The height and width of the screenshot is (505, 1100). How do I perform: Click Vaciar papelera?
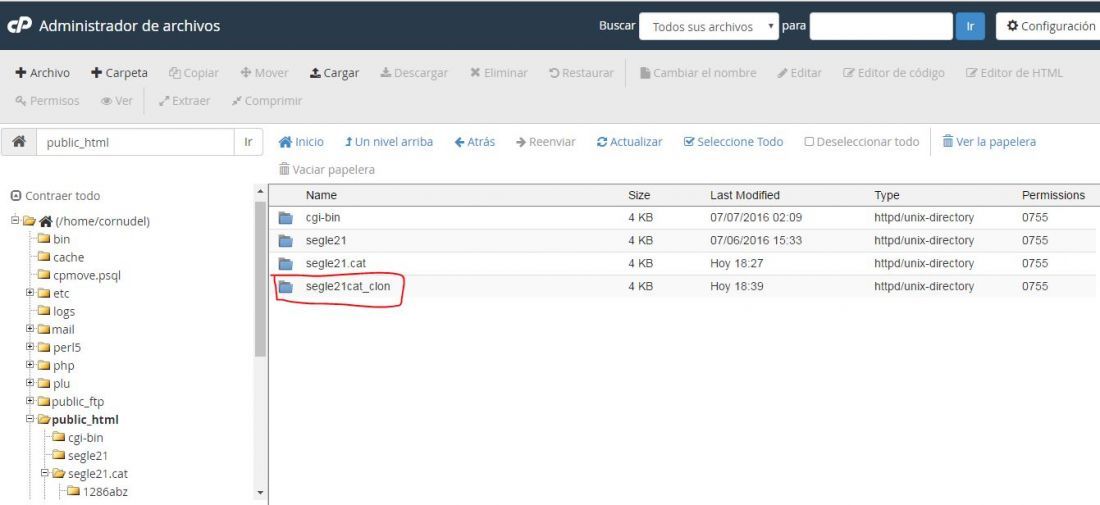click(326, 170)
